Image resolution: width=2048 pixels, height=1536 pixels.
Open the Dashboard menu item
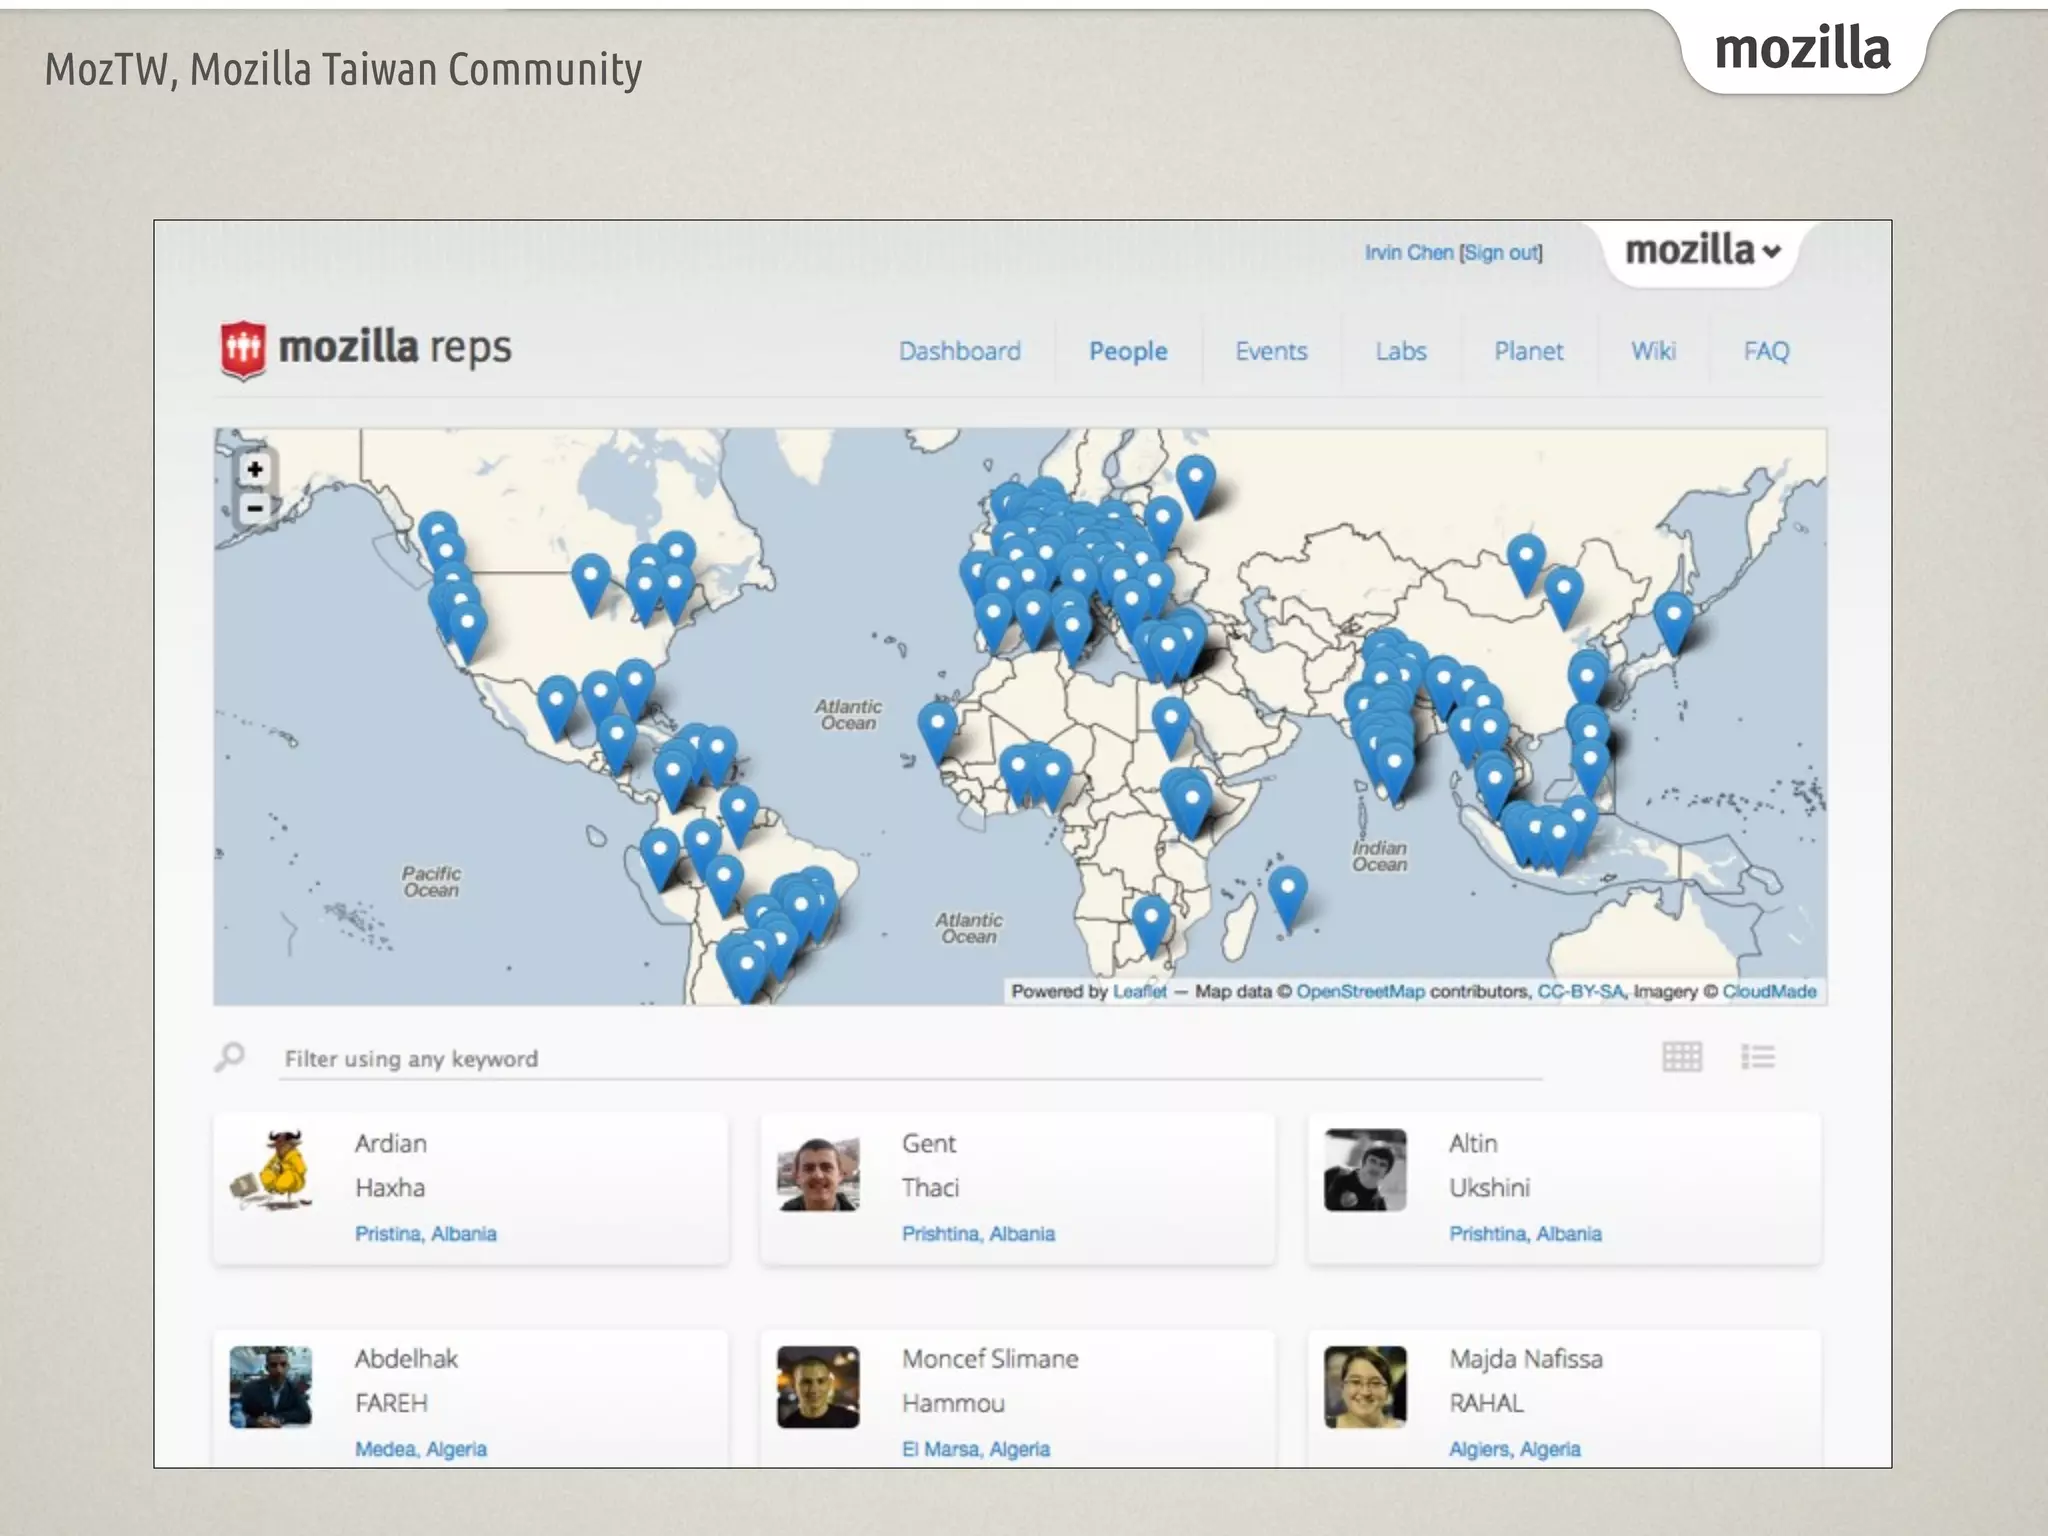click(959, 351)
